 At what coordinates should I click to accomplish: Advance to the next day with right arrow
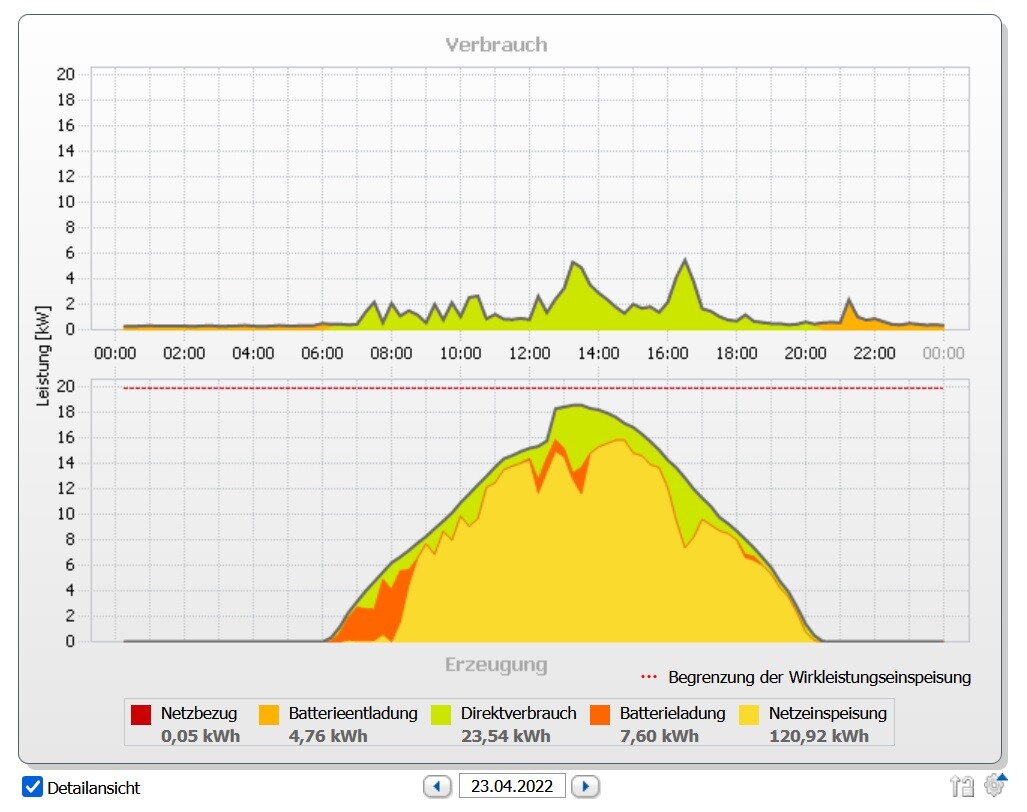(586, 786)
